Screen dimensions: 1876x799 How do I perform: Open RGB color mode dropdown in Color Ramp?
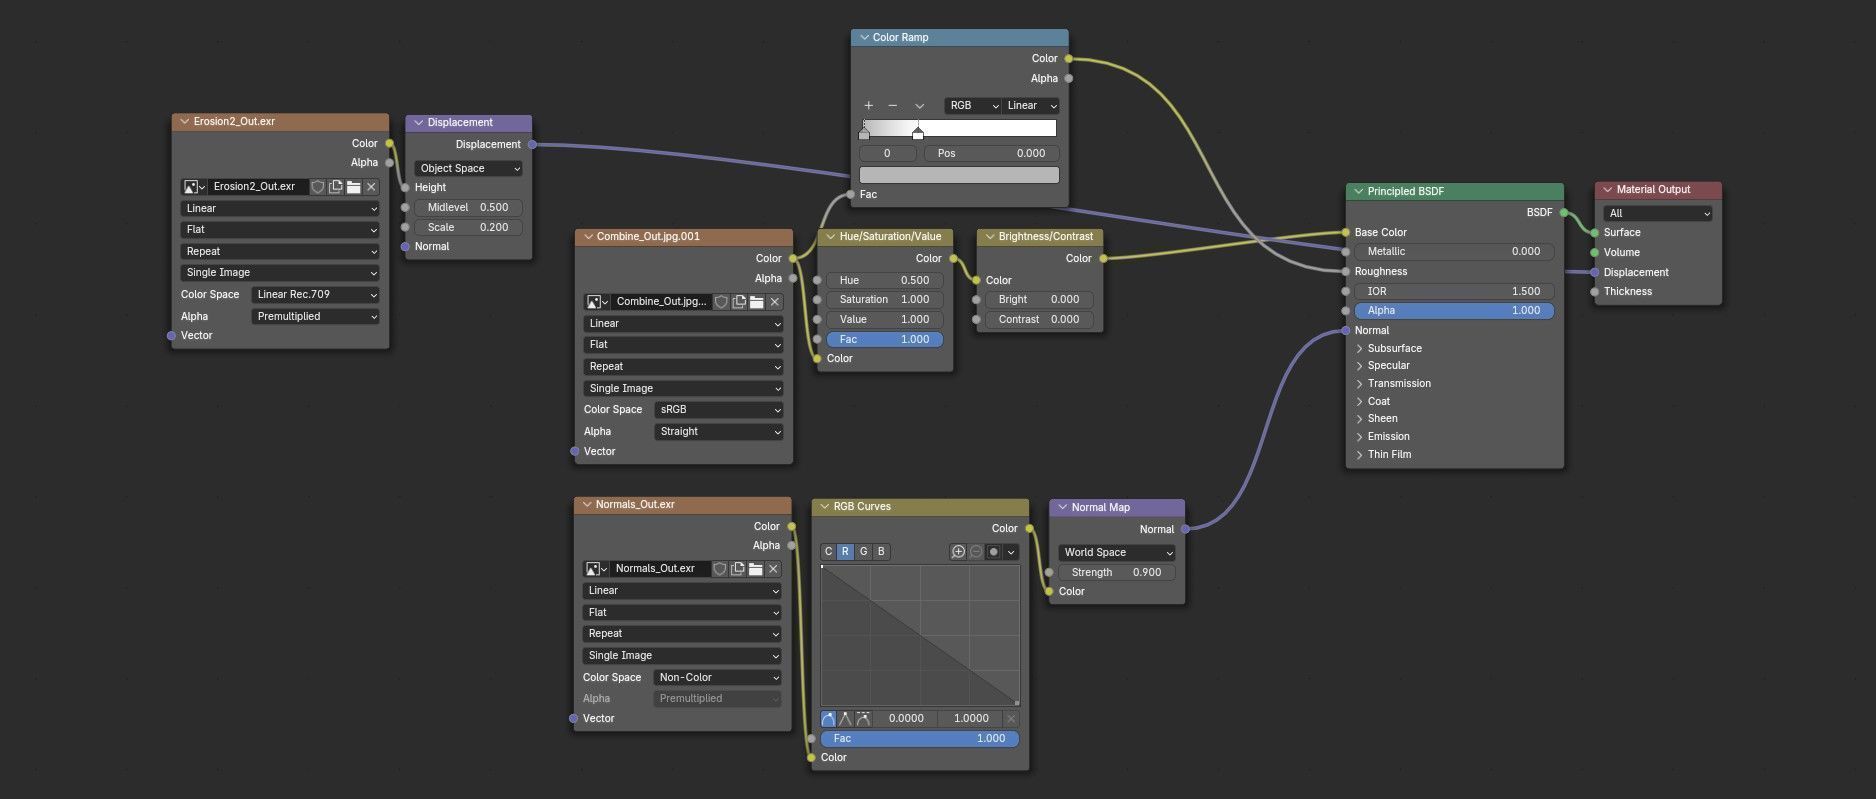[973, 106]
